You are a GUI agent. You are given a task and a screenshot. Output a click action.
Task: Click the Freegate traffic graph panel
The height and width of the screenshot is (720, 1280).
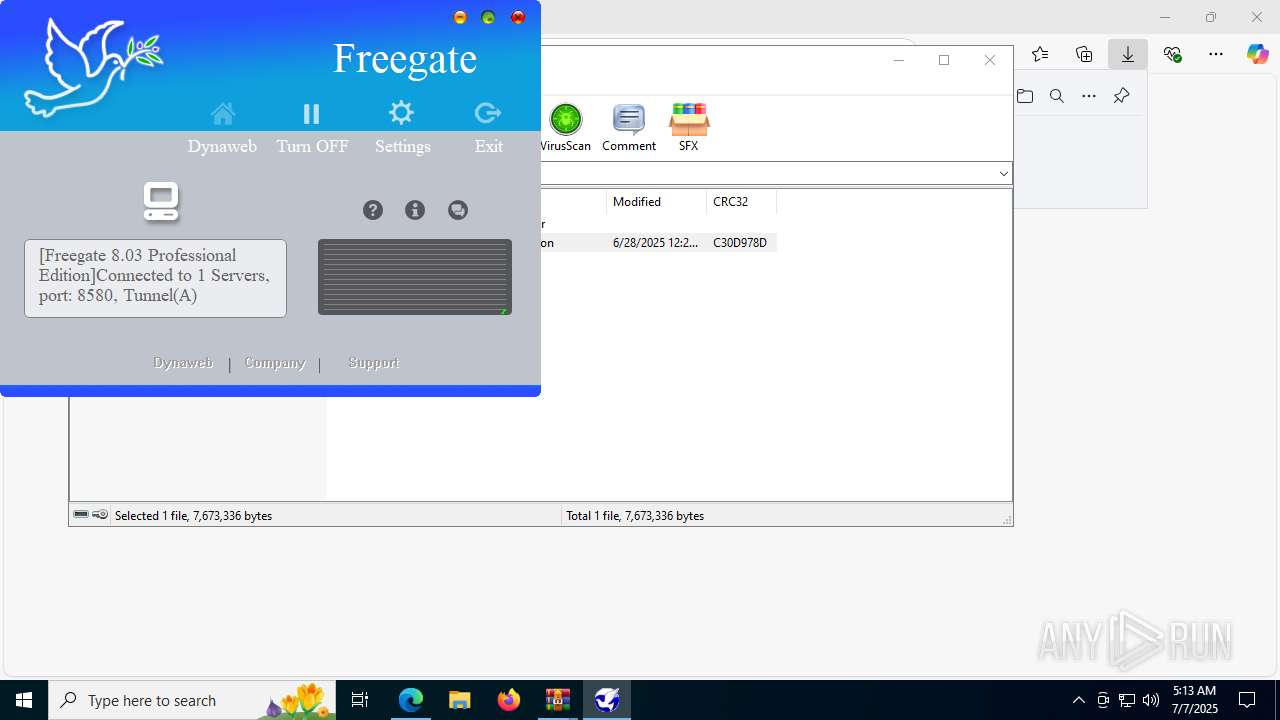[415, 277]
